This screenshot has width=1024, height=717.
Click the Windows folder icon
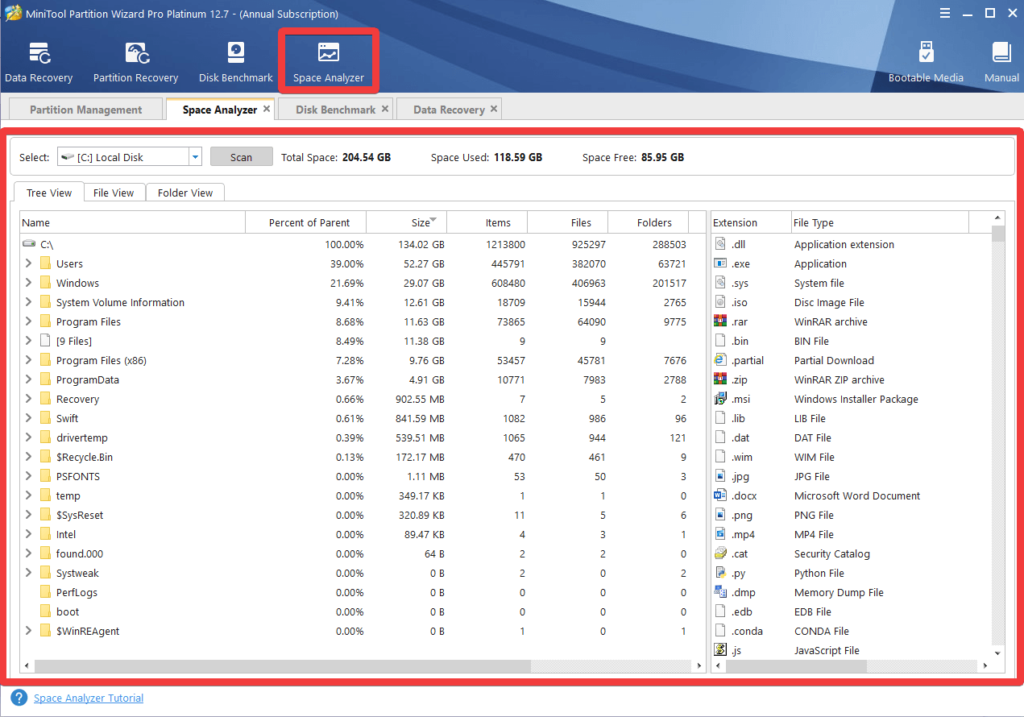[45, 283]
